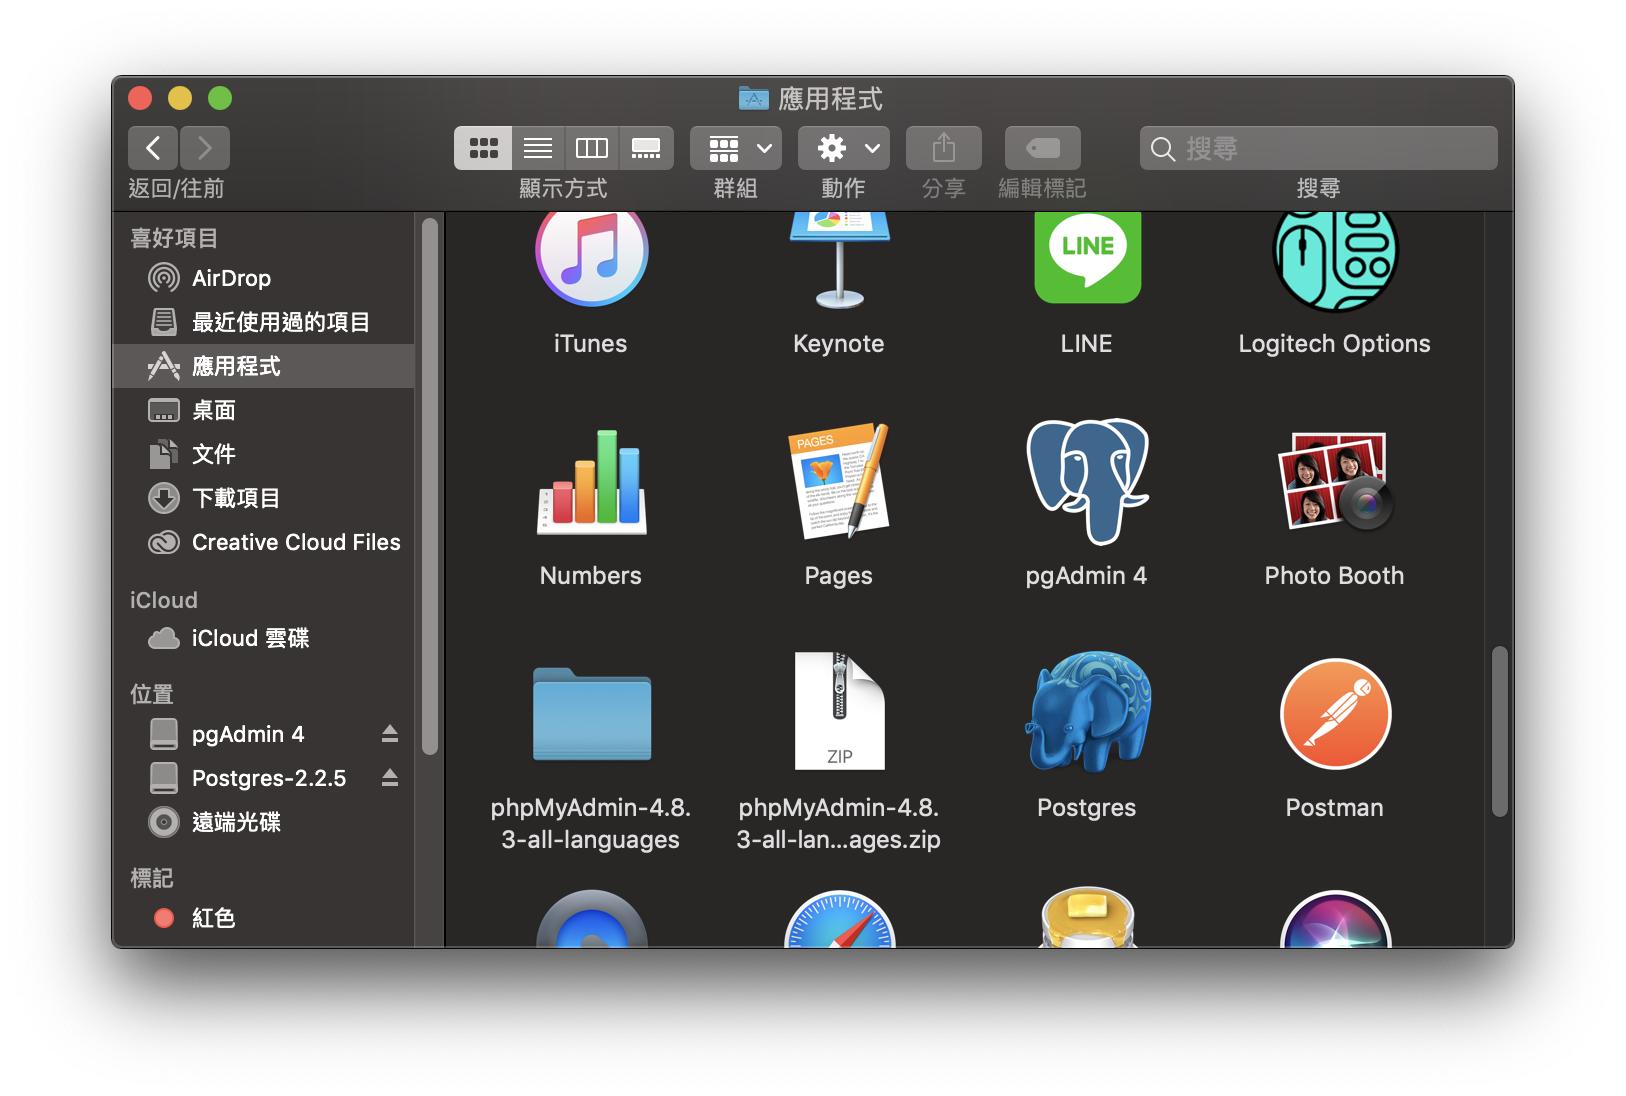
Task: Select the Sequel Pro pancake icon
Action: (x=1087, y=917)
